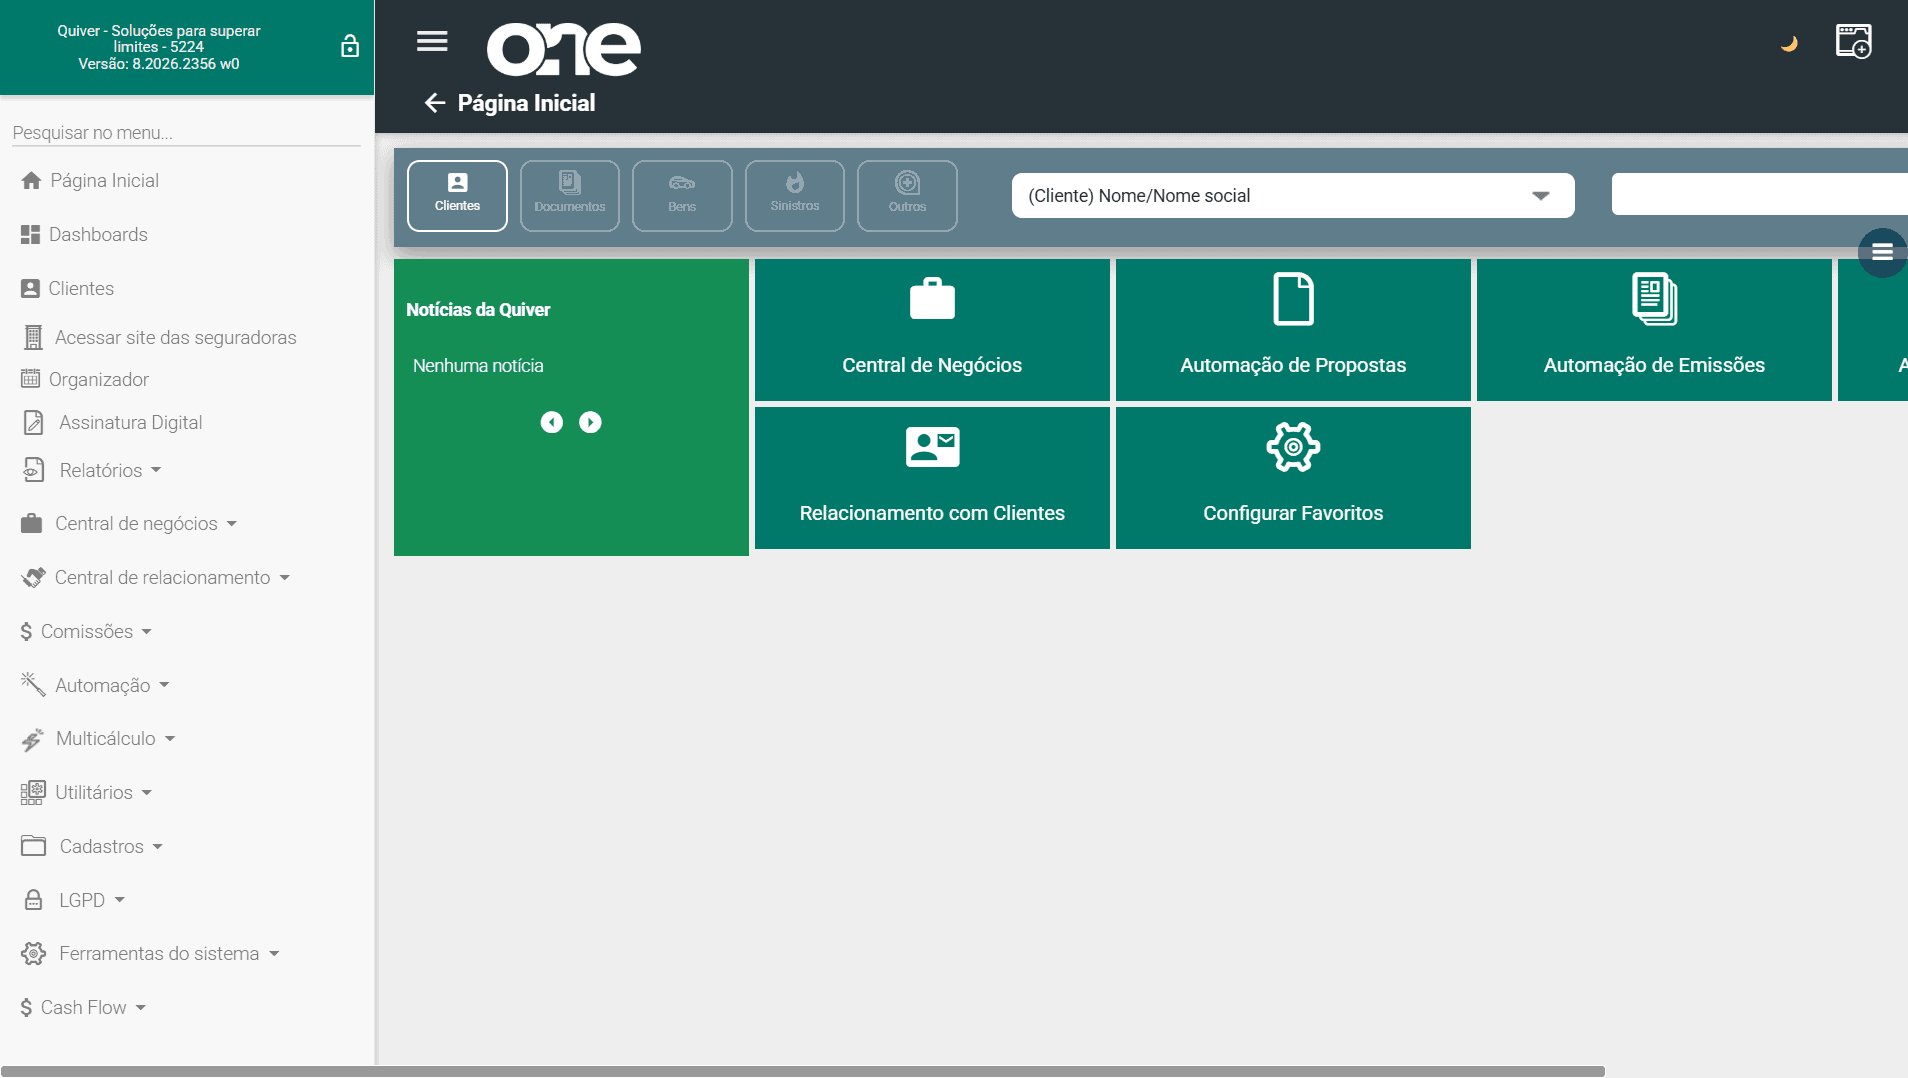1908x1078 pixels.
Task: Click the magic wand icon beside Automação
Action: point(33,684)
